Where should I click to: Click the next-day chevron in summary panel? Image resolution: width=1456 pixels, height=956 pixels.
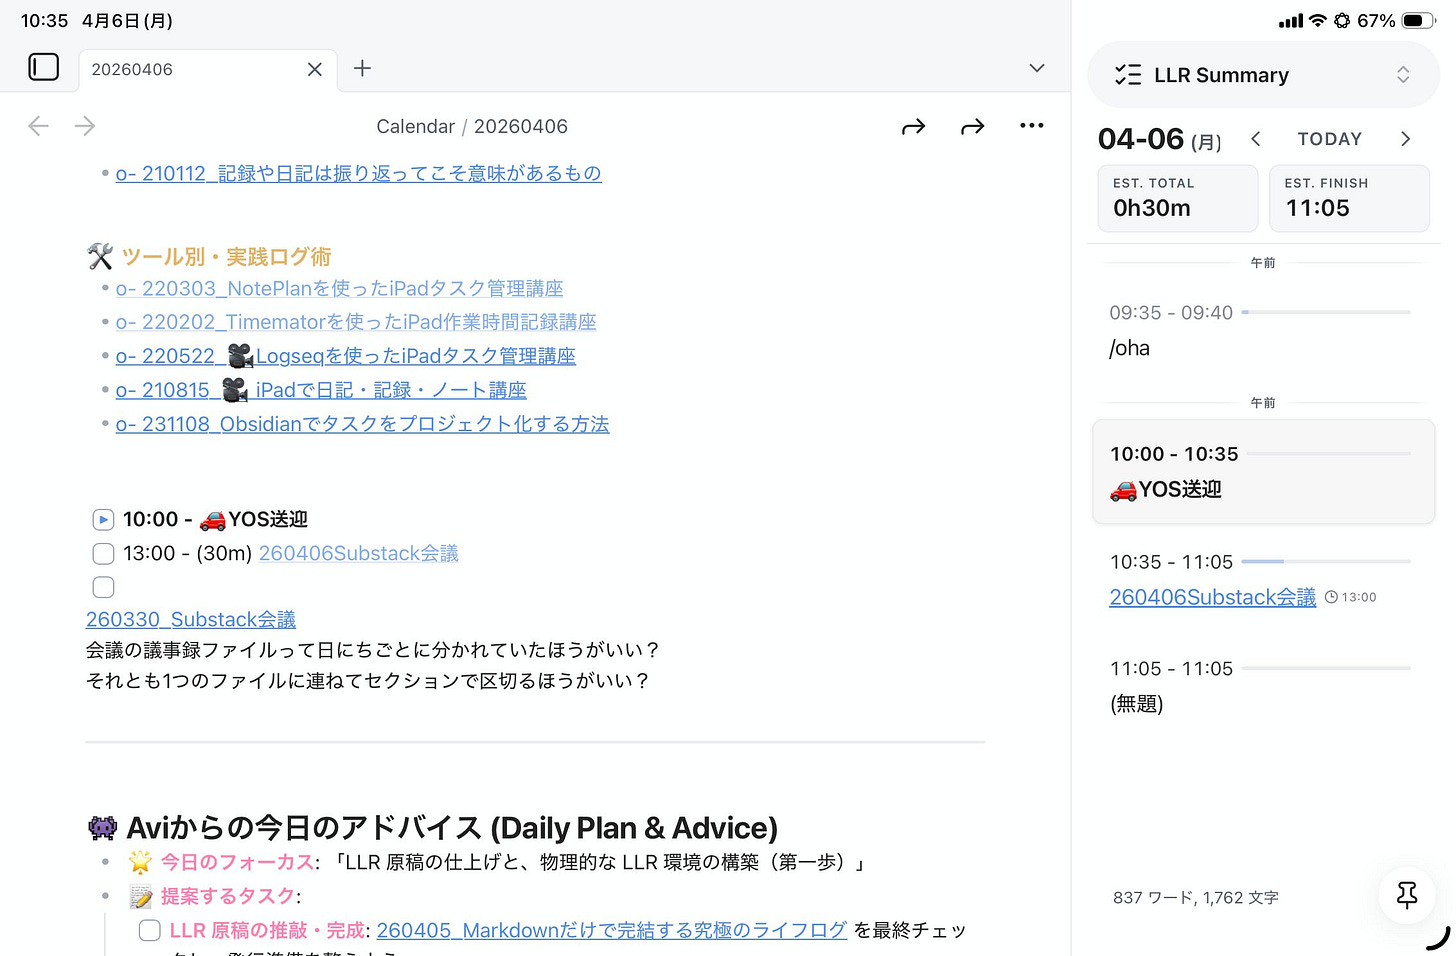coord(1406,139)
